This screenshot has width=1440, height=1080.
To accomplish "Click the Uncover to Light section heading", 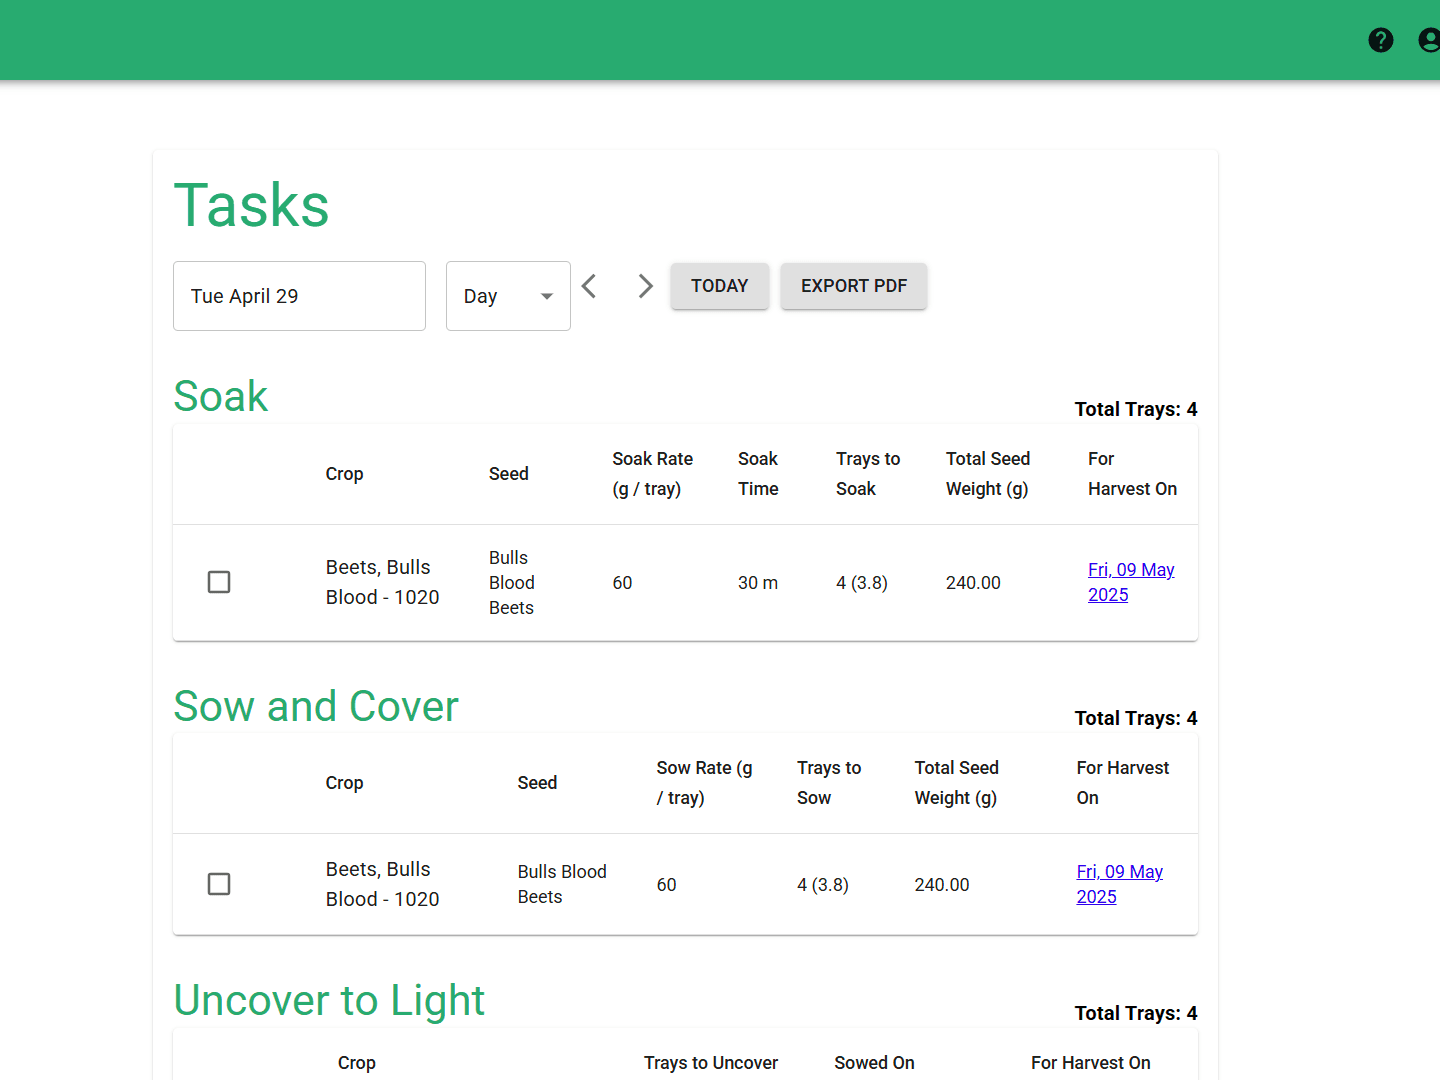I will (329, 1000).
